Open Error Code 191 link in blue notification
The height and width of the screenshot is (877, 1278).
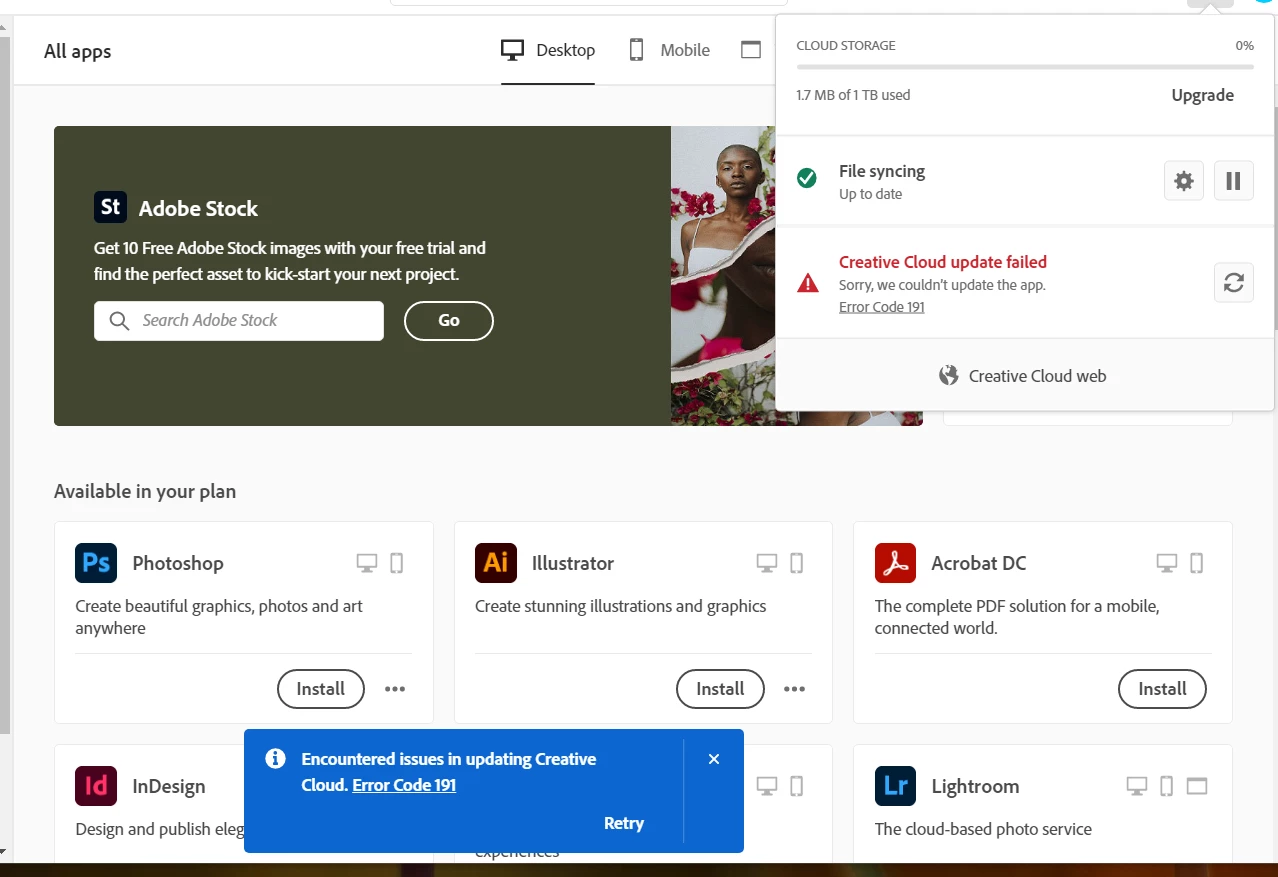point(404,785)
